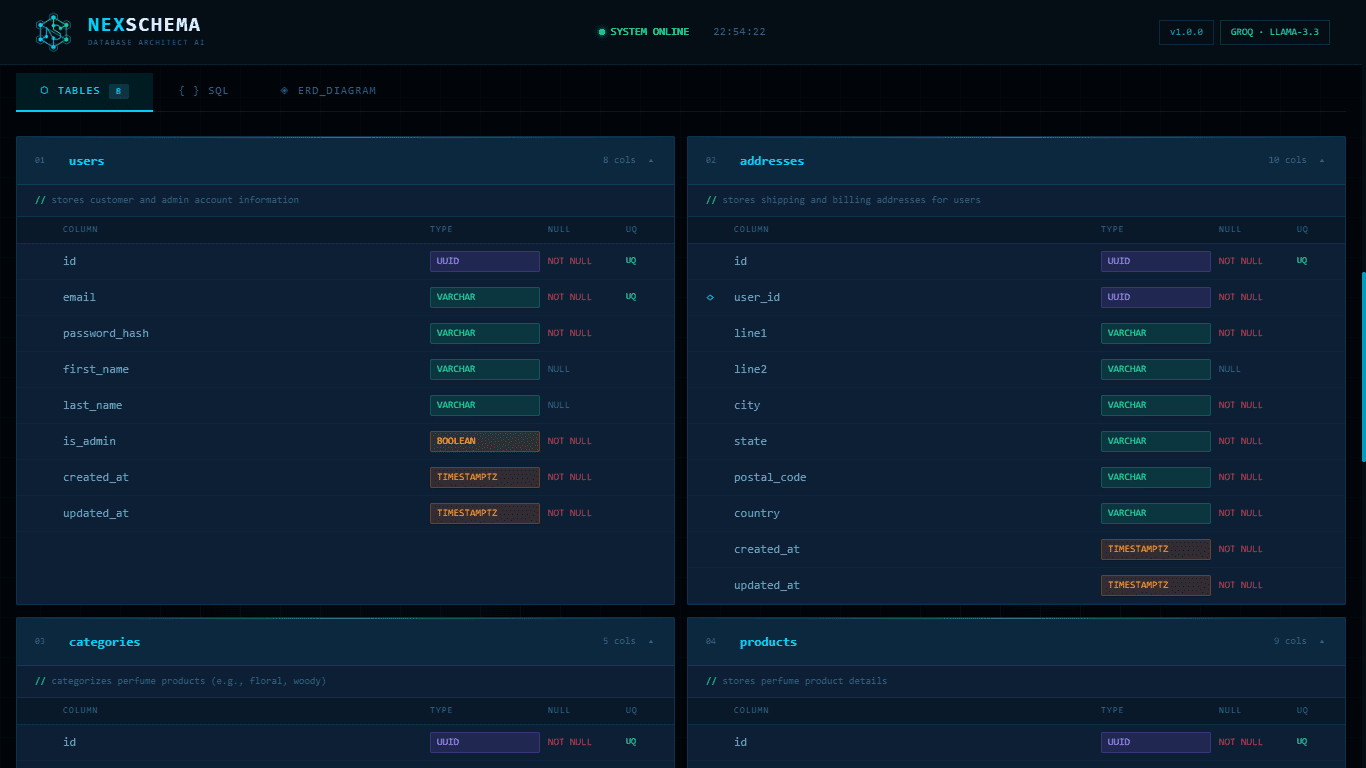Open the TABLES tab

click(x=84, y=91)
